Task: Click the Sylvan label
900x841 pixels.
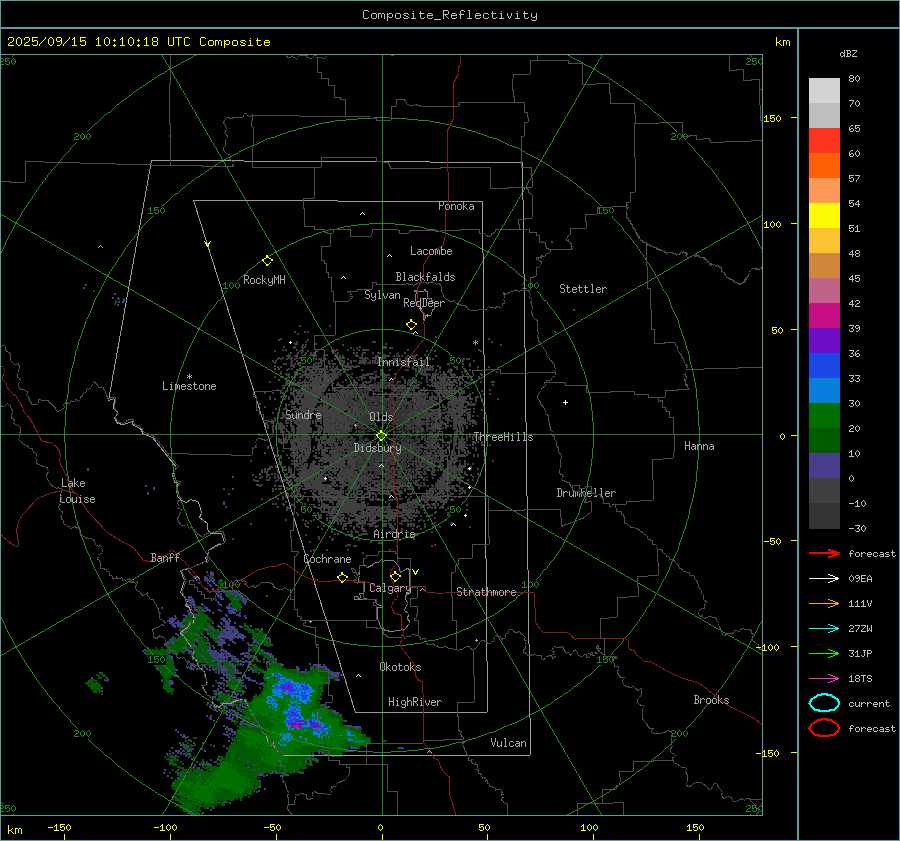Action: coord(382,295)
